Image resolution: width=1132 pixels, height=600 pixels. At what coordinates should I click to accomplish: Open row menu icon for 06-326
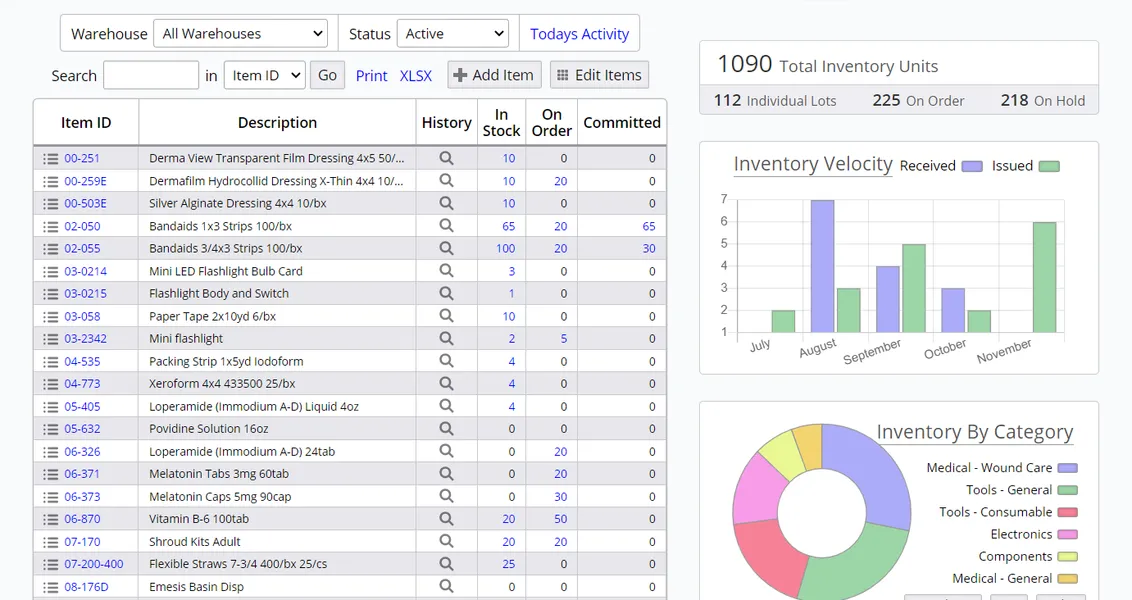pos(51,452)
